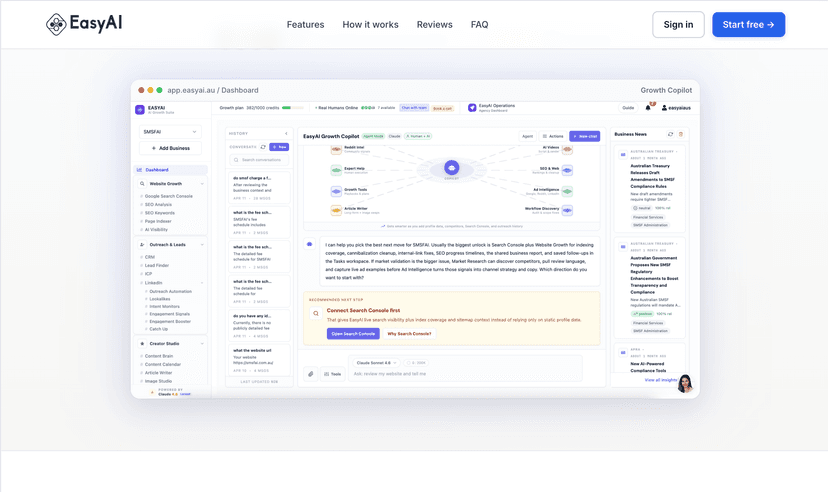
Task: Click the attachment paperclip icon
Action: (310, 374)
